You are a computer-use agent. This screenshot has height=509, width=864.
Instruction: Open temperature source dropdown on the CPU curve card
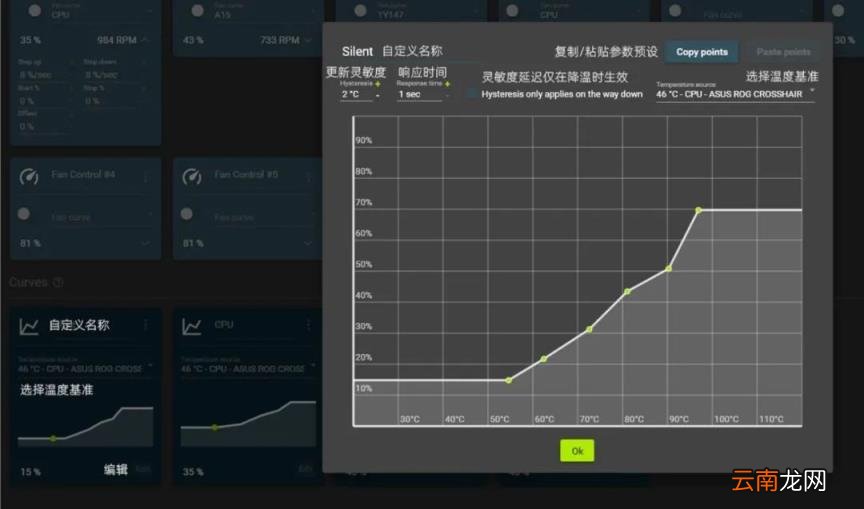coord(249,366)
